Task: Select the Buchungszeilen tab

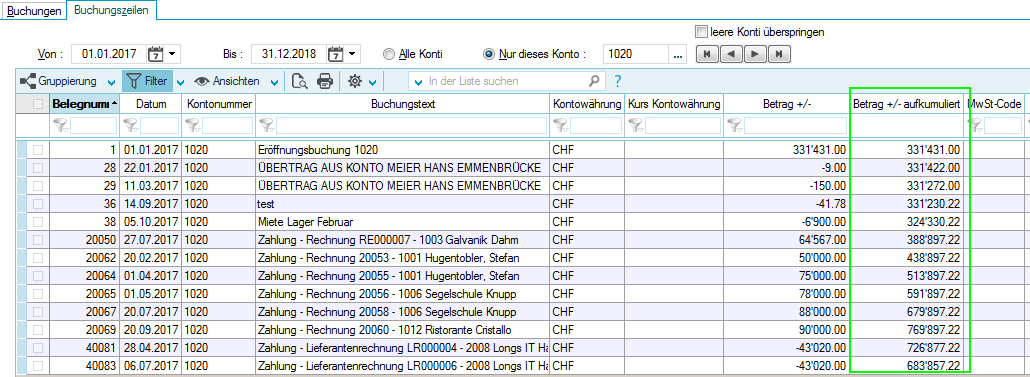Action: [x=112, y=10]
